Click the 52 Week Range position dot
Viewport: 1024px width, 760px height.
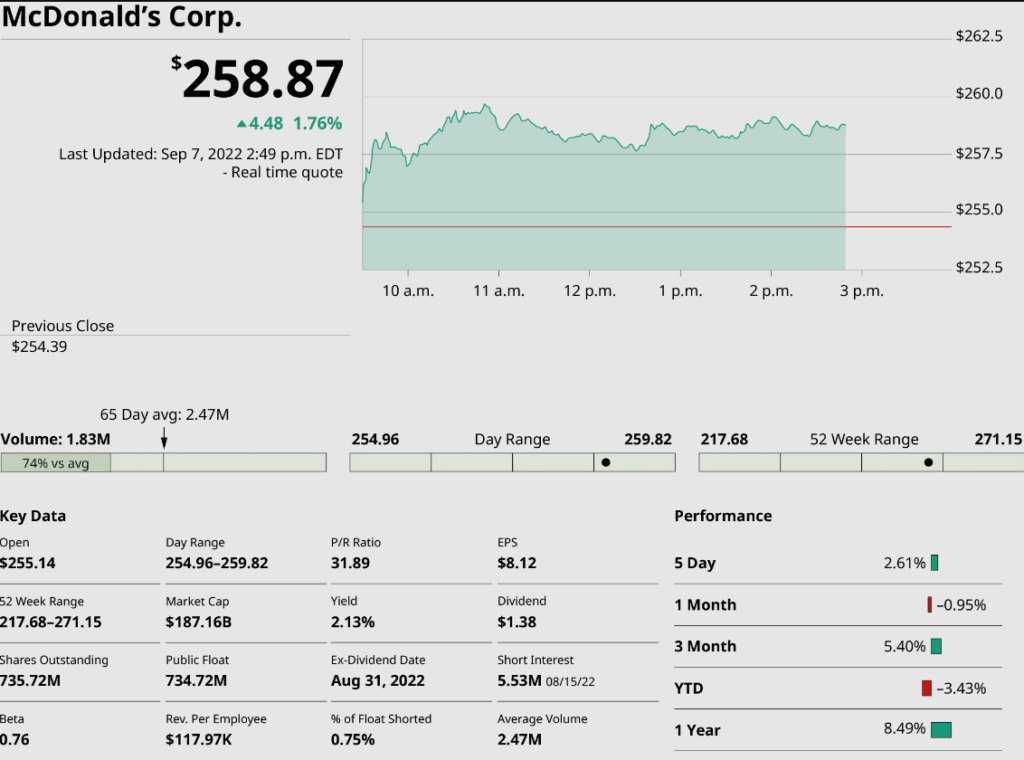tap(928, 462)
